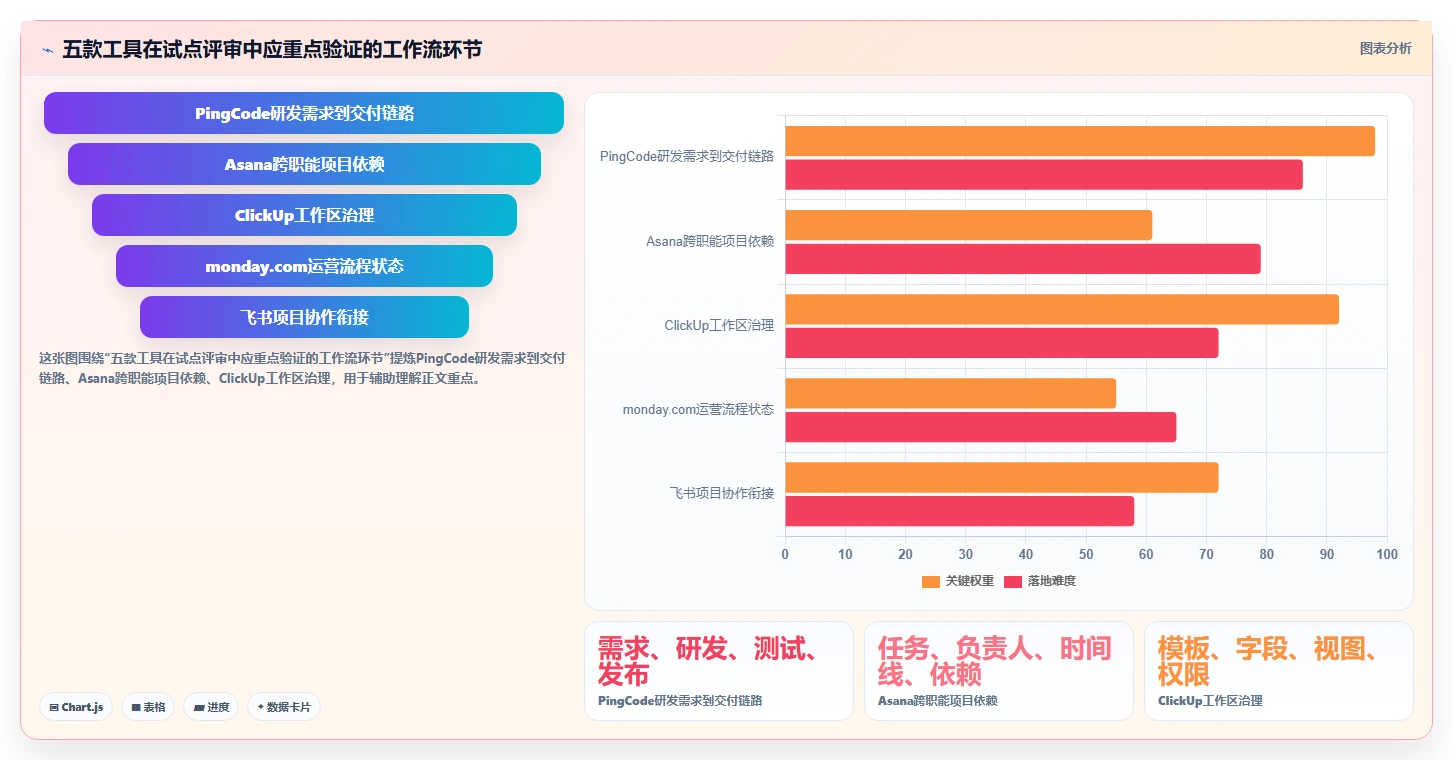1453x760 pixels.
Task: Select the PingCode研发需求到交付链路 funnel bar
Action: click(x=304, y=113)
